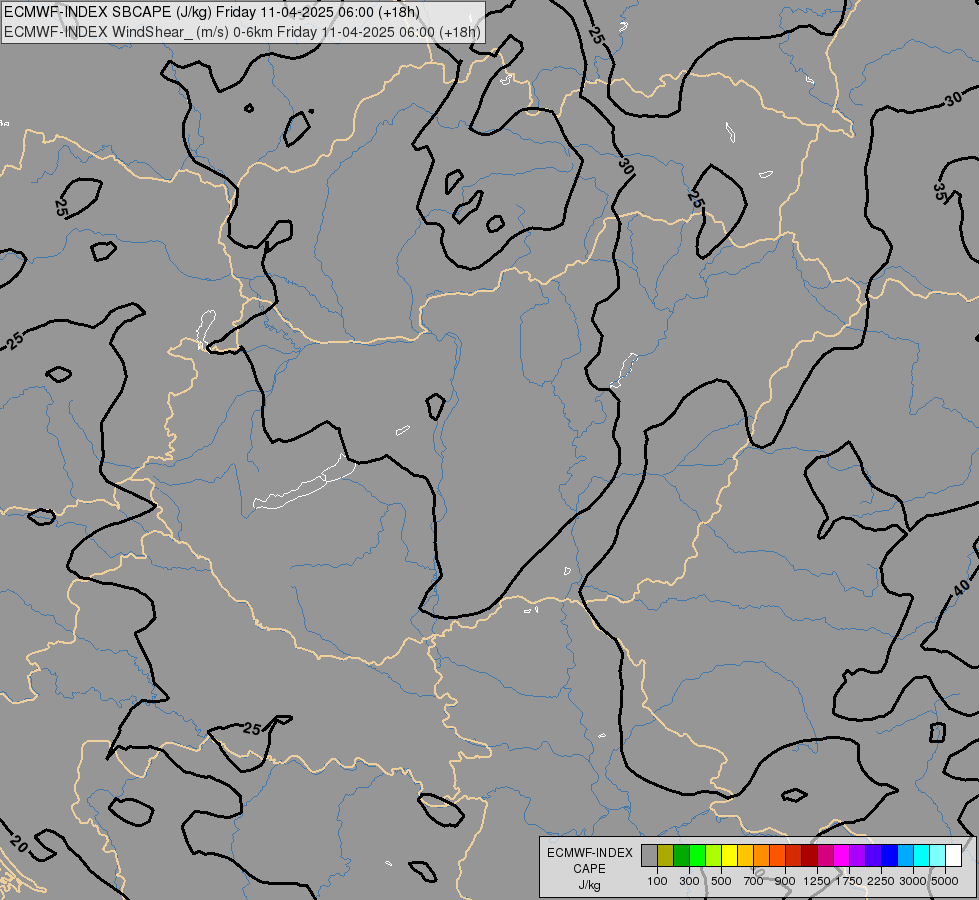This screenshot has height=900, width=979.
Task: Click the bright green legend swatch
Action: pos(697,855)
